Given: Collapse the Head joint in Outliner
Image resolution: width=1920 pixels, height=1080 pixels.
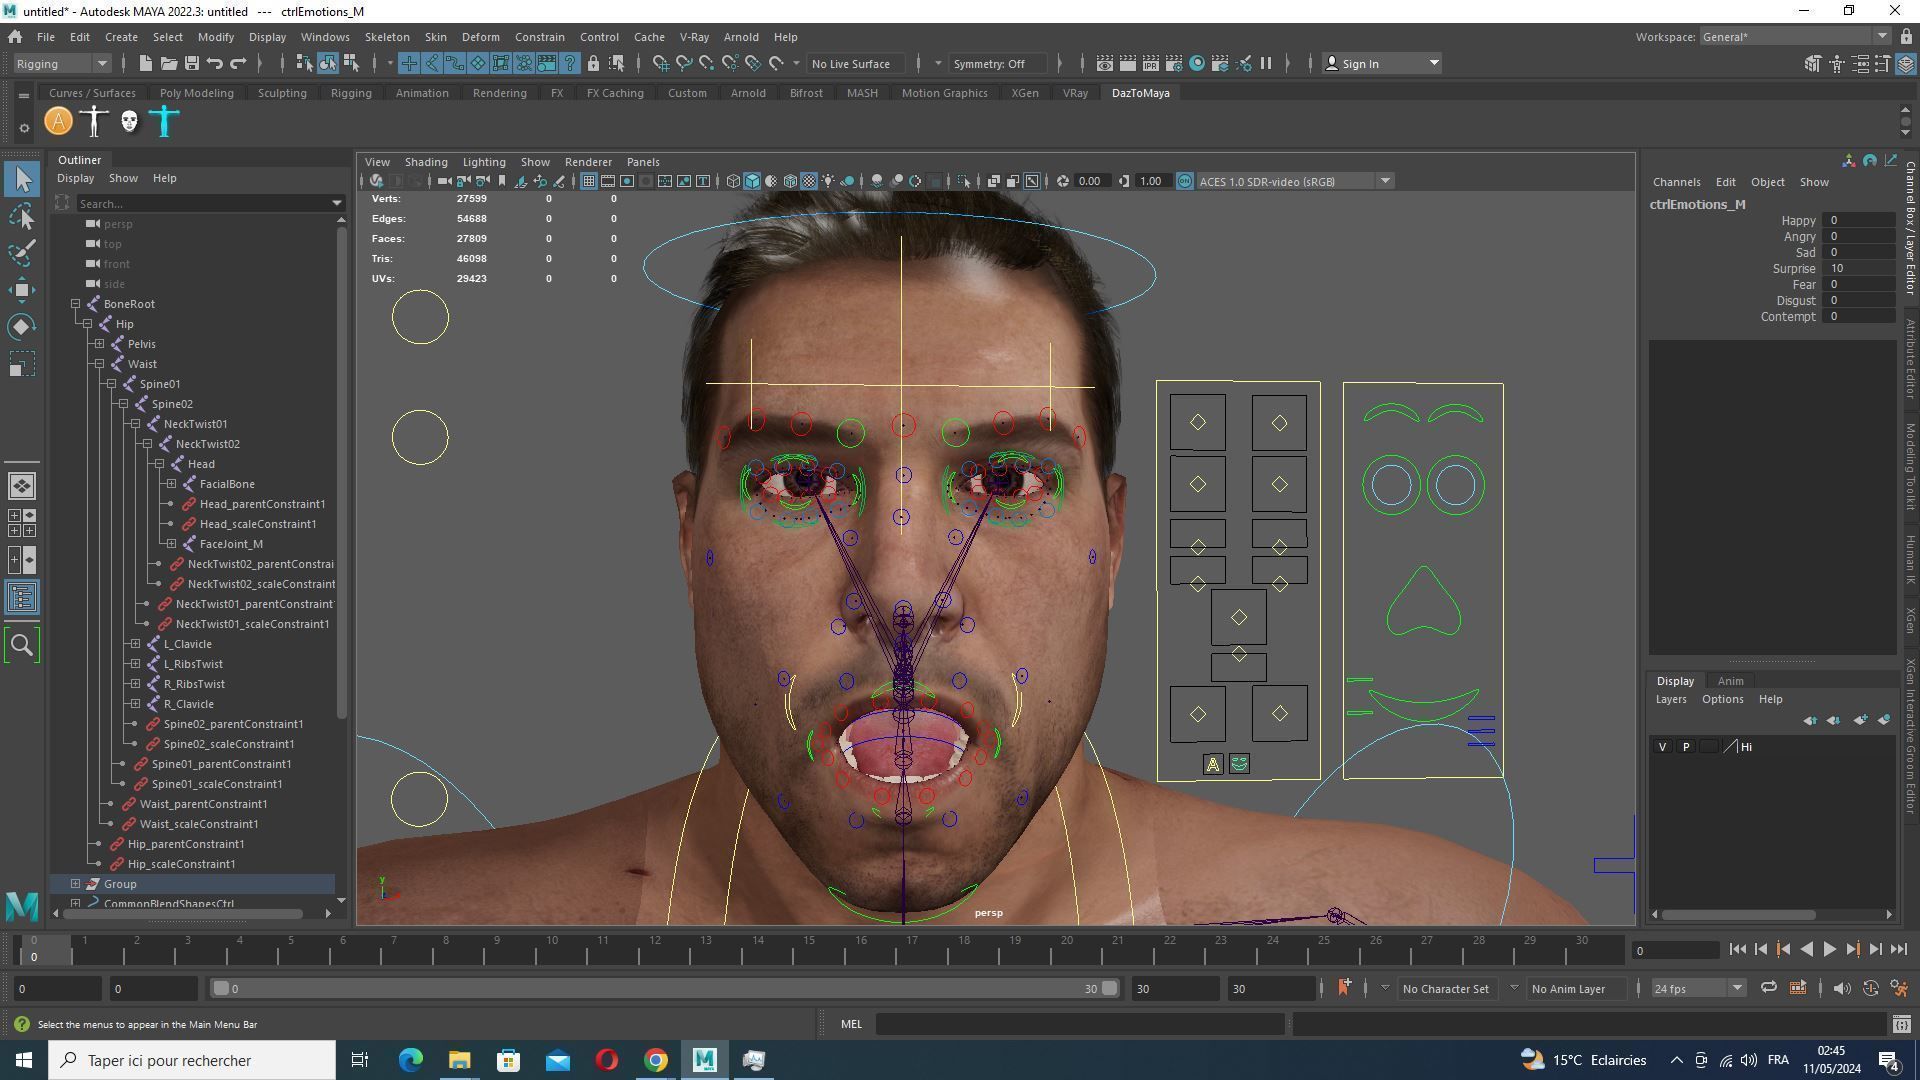Looking at the screenshot, I should click(159, 464).
